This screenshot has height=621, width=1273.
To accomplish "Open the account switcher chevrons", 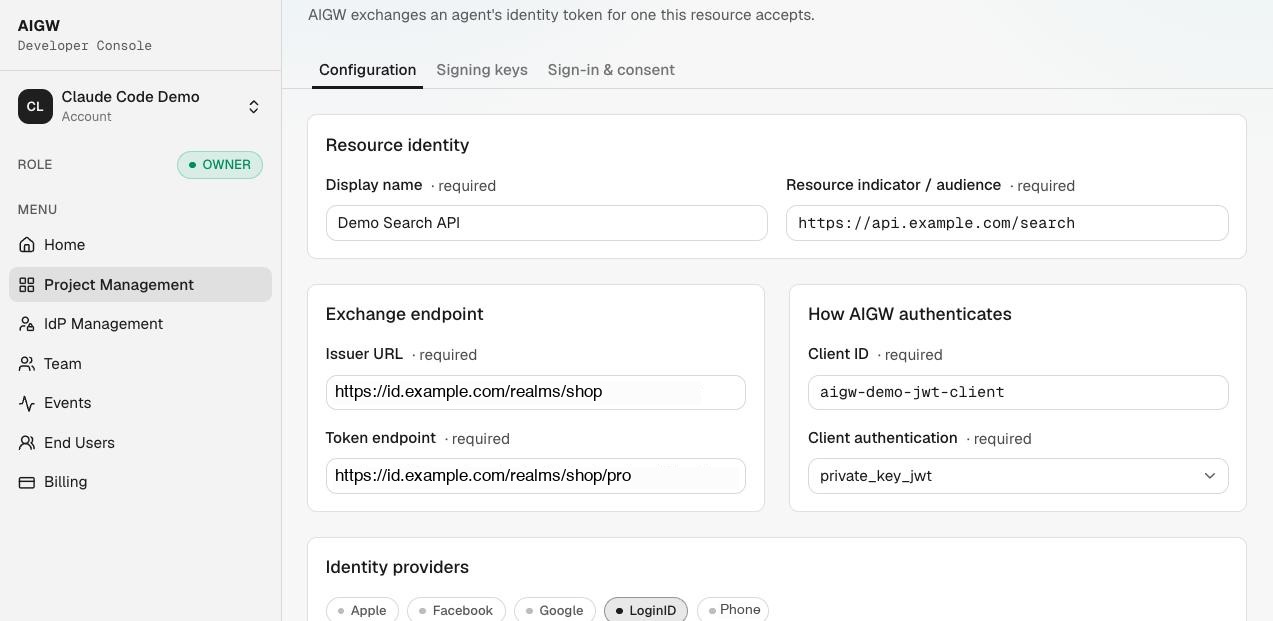I will 254,107.
